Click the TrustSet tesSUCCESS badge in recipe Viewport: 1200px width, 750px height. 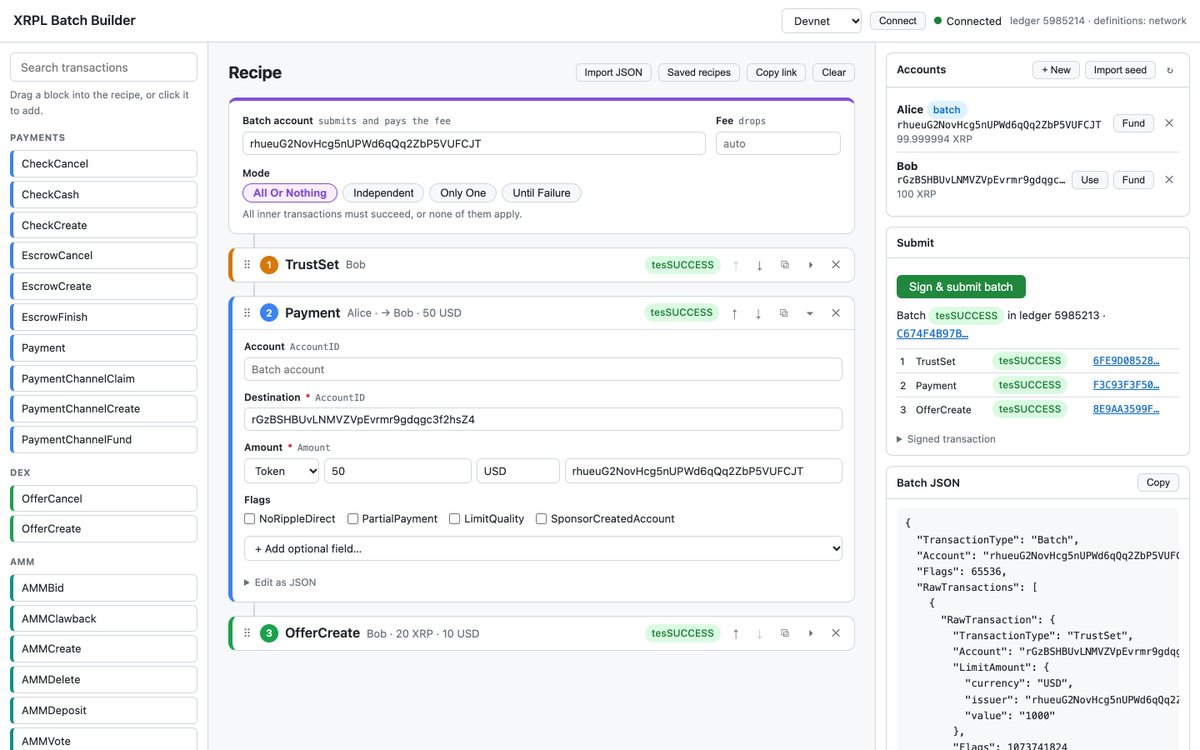pyautogui.click(x=682, y=265)
